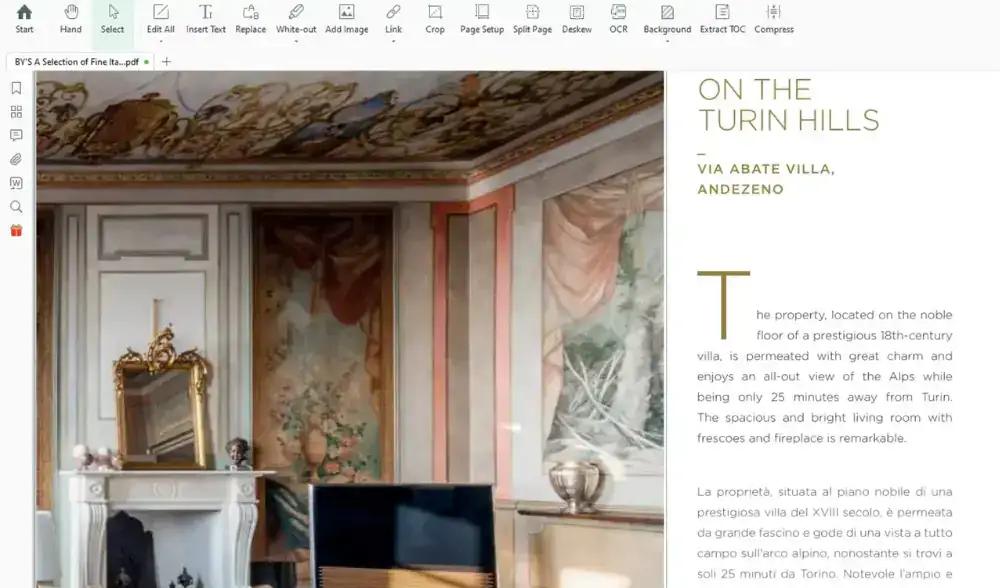Open the Replace text tool

pyautogui.click(x=250, y=18)
